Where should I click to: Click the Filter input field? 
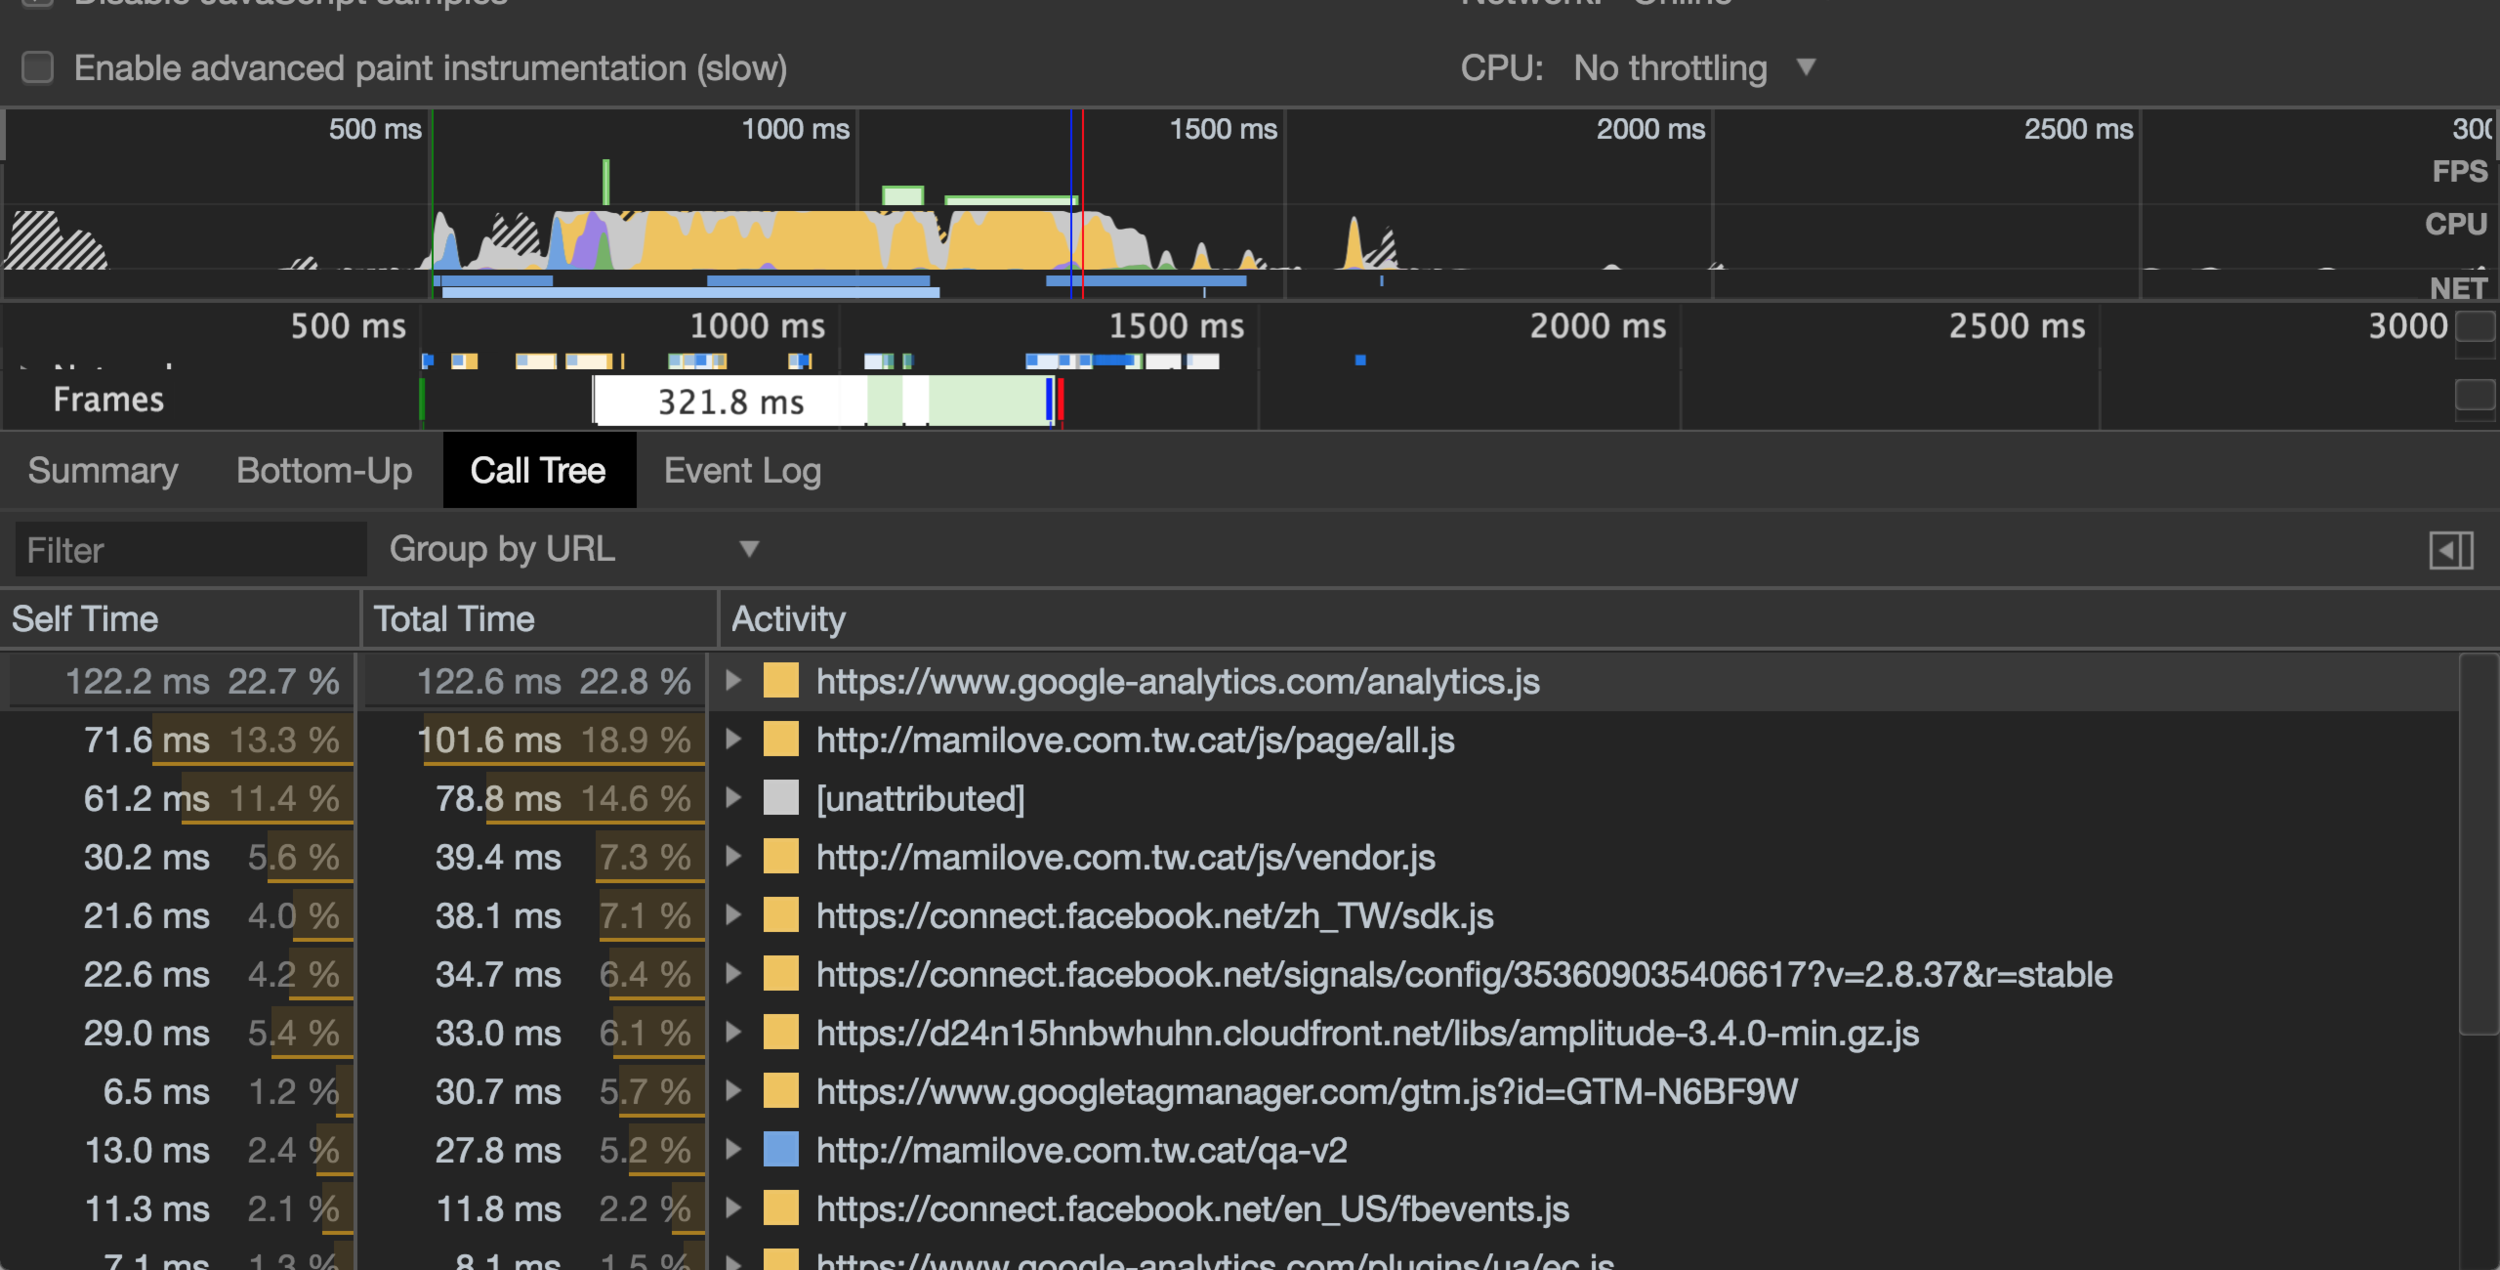(x=190, y=550)
